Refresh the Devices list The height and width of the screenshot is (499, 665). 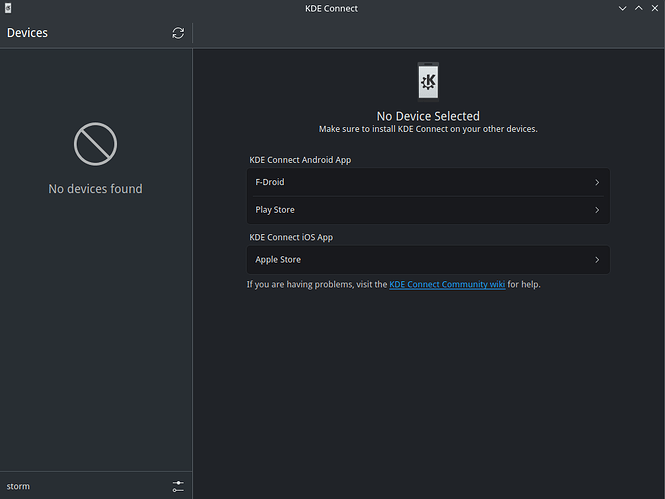tap(178, 33)
